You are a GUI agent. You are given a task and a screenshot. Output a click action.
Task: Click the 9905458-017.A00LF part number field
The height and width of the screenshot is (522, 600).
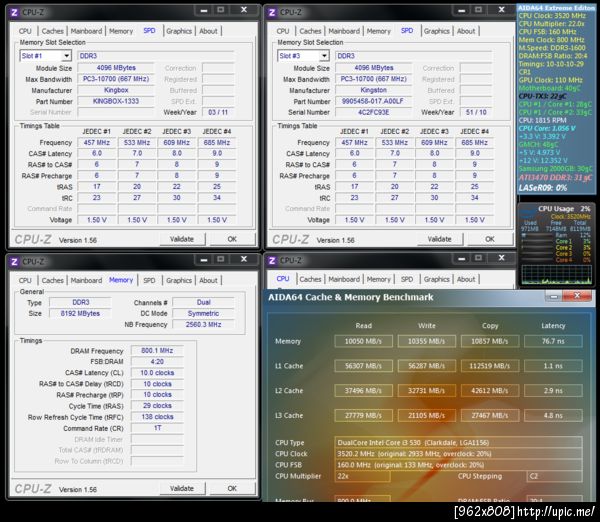(x=373, y=101)
